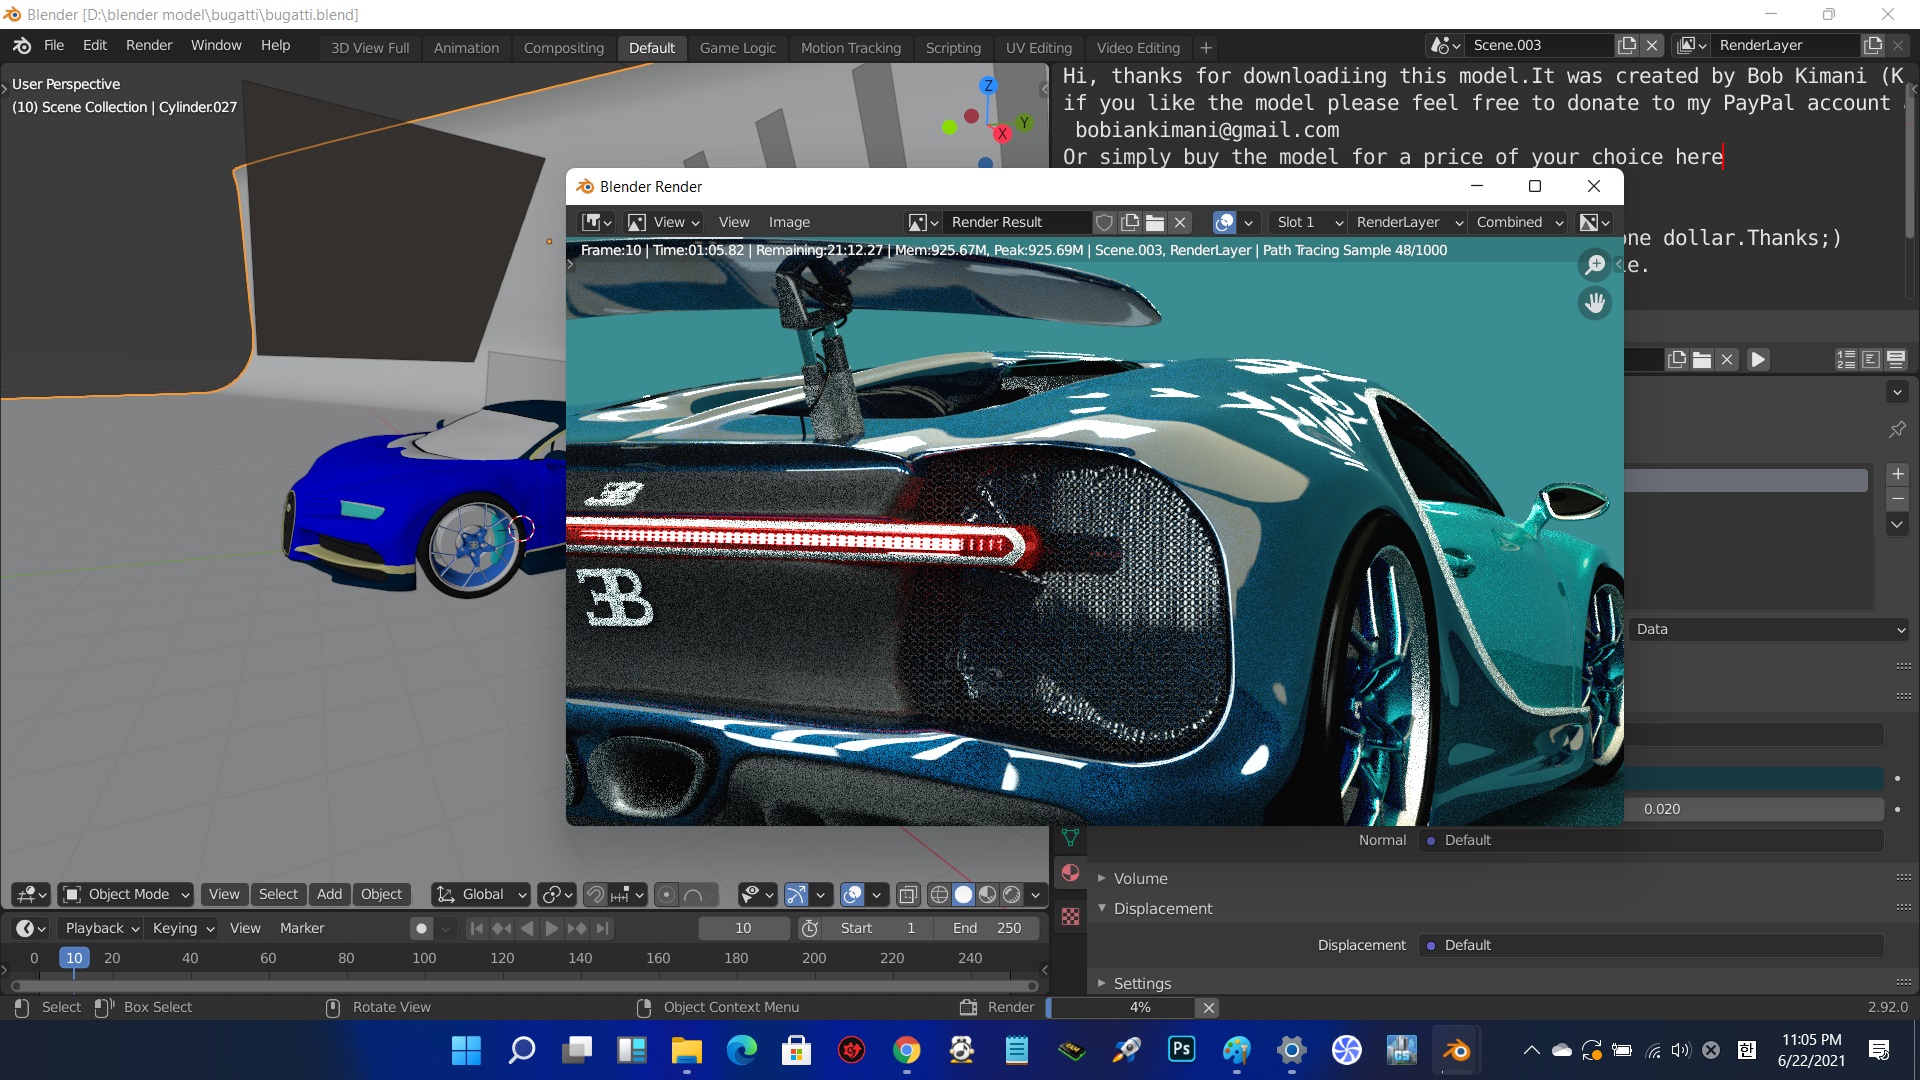Toggle viewport overlays display
Image resolution: width=1920 pixels, height=1080 pixels.
click(x=852, y=894)
